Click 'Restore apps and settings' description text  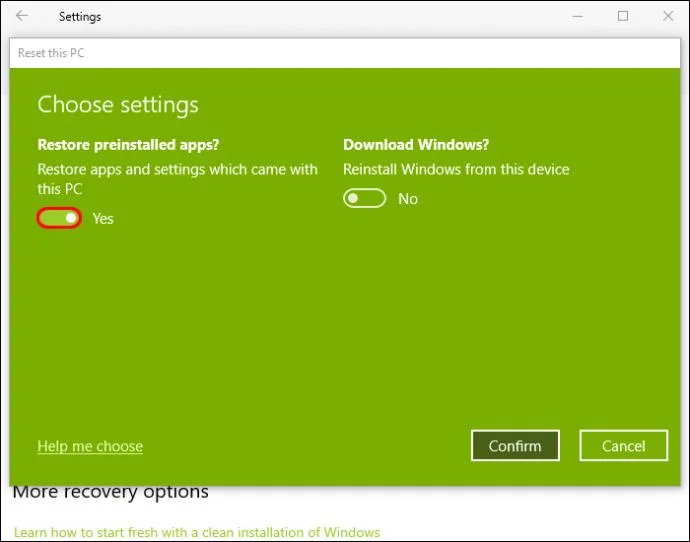click(177, 179)
